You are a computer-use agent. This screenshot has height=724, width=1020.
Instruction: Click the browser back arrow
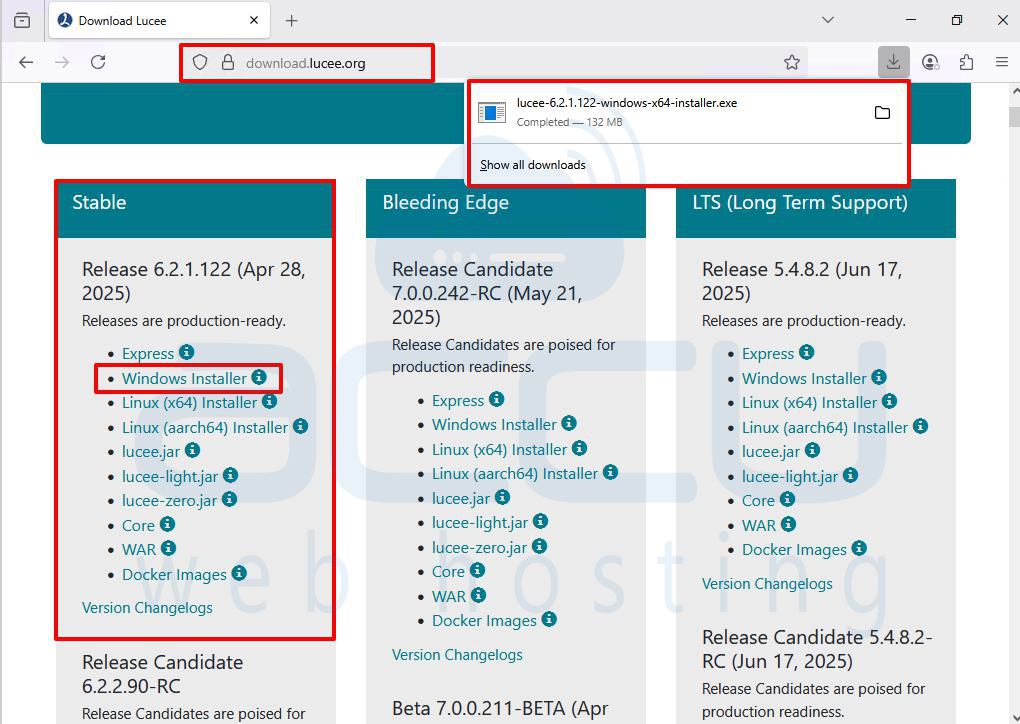(26, 62)
